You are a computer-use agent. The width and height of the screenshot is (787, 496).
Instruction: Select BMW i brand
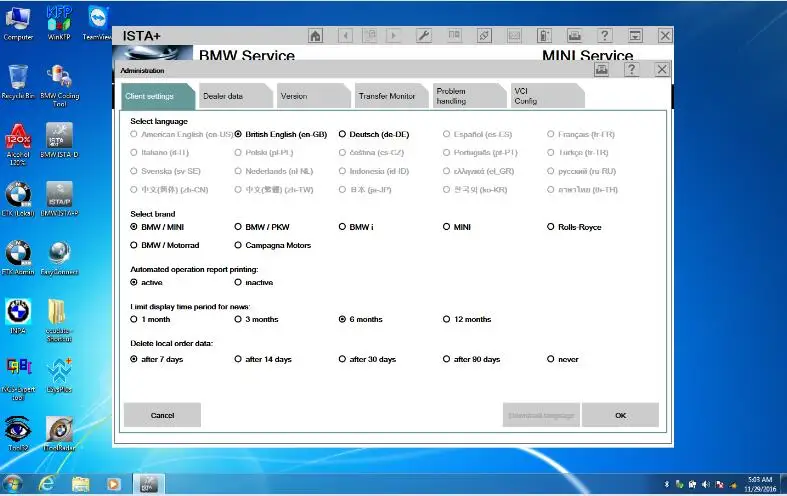click(x=356, y=227)
